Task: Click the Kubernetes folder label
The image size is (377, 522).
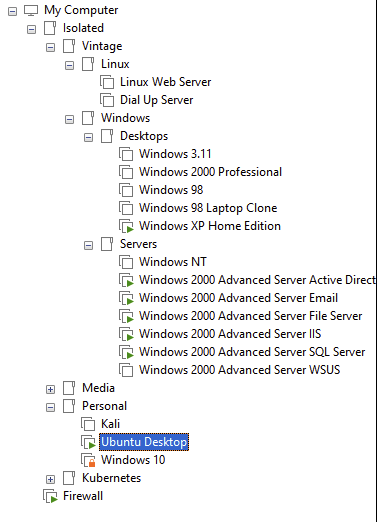Action: 112,478
